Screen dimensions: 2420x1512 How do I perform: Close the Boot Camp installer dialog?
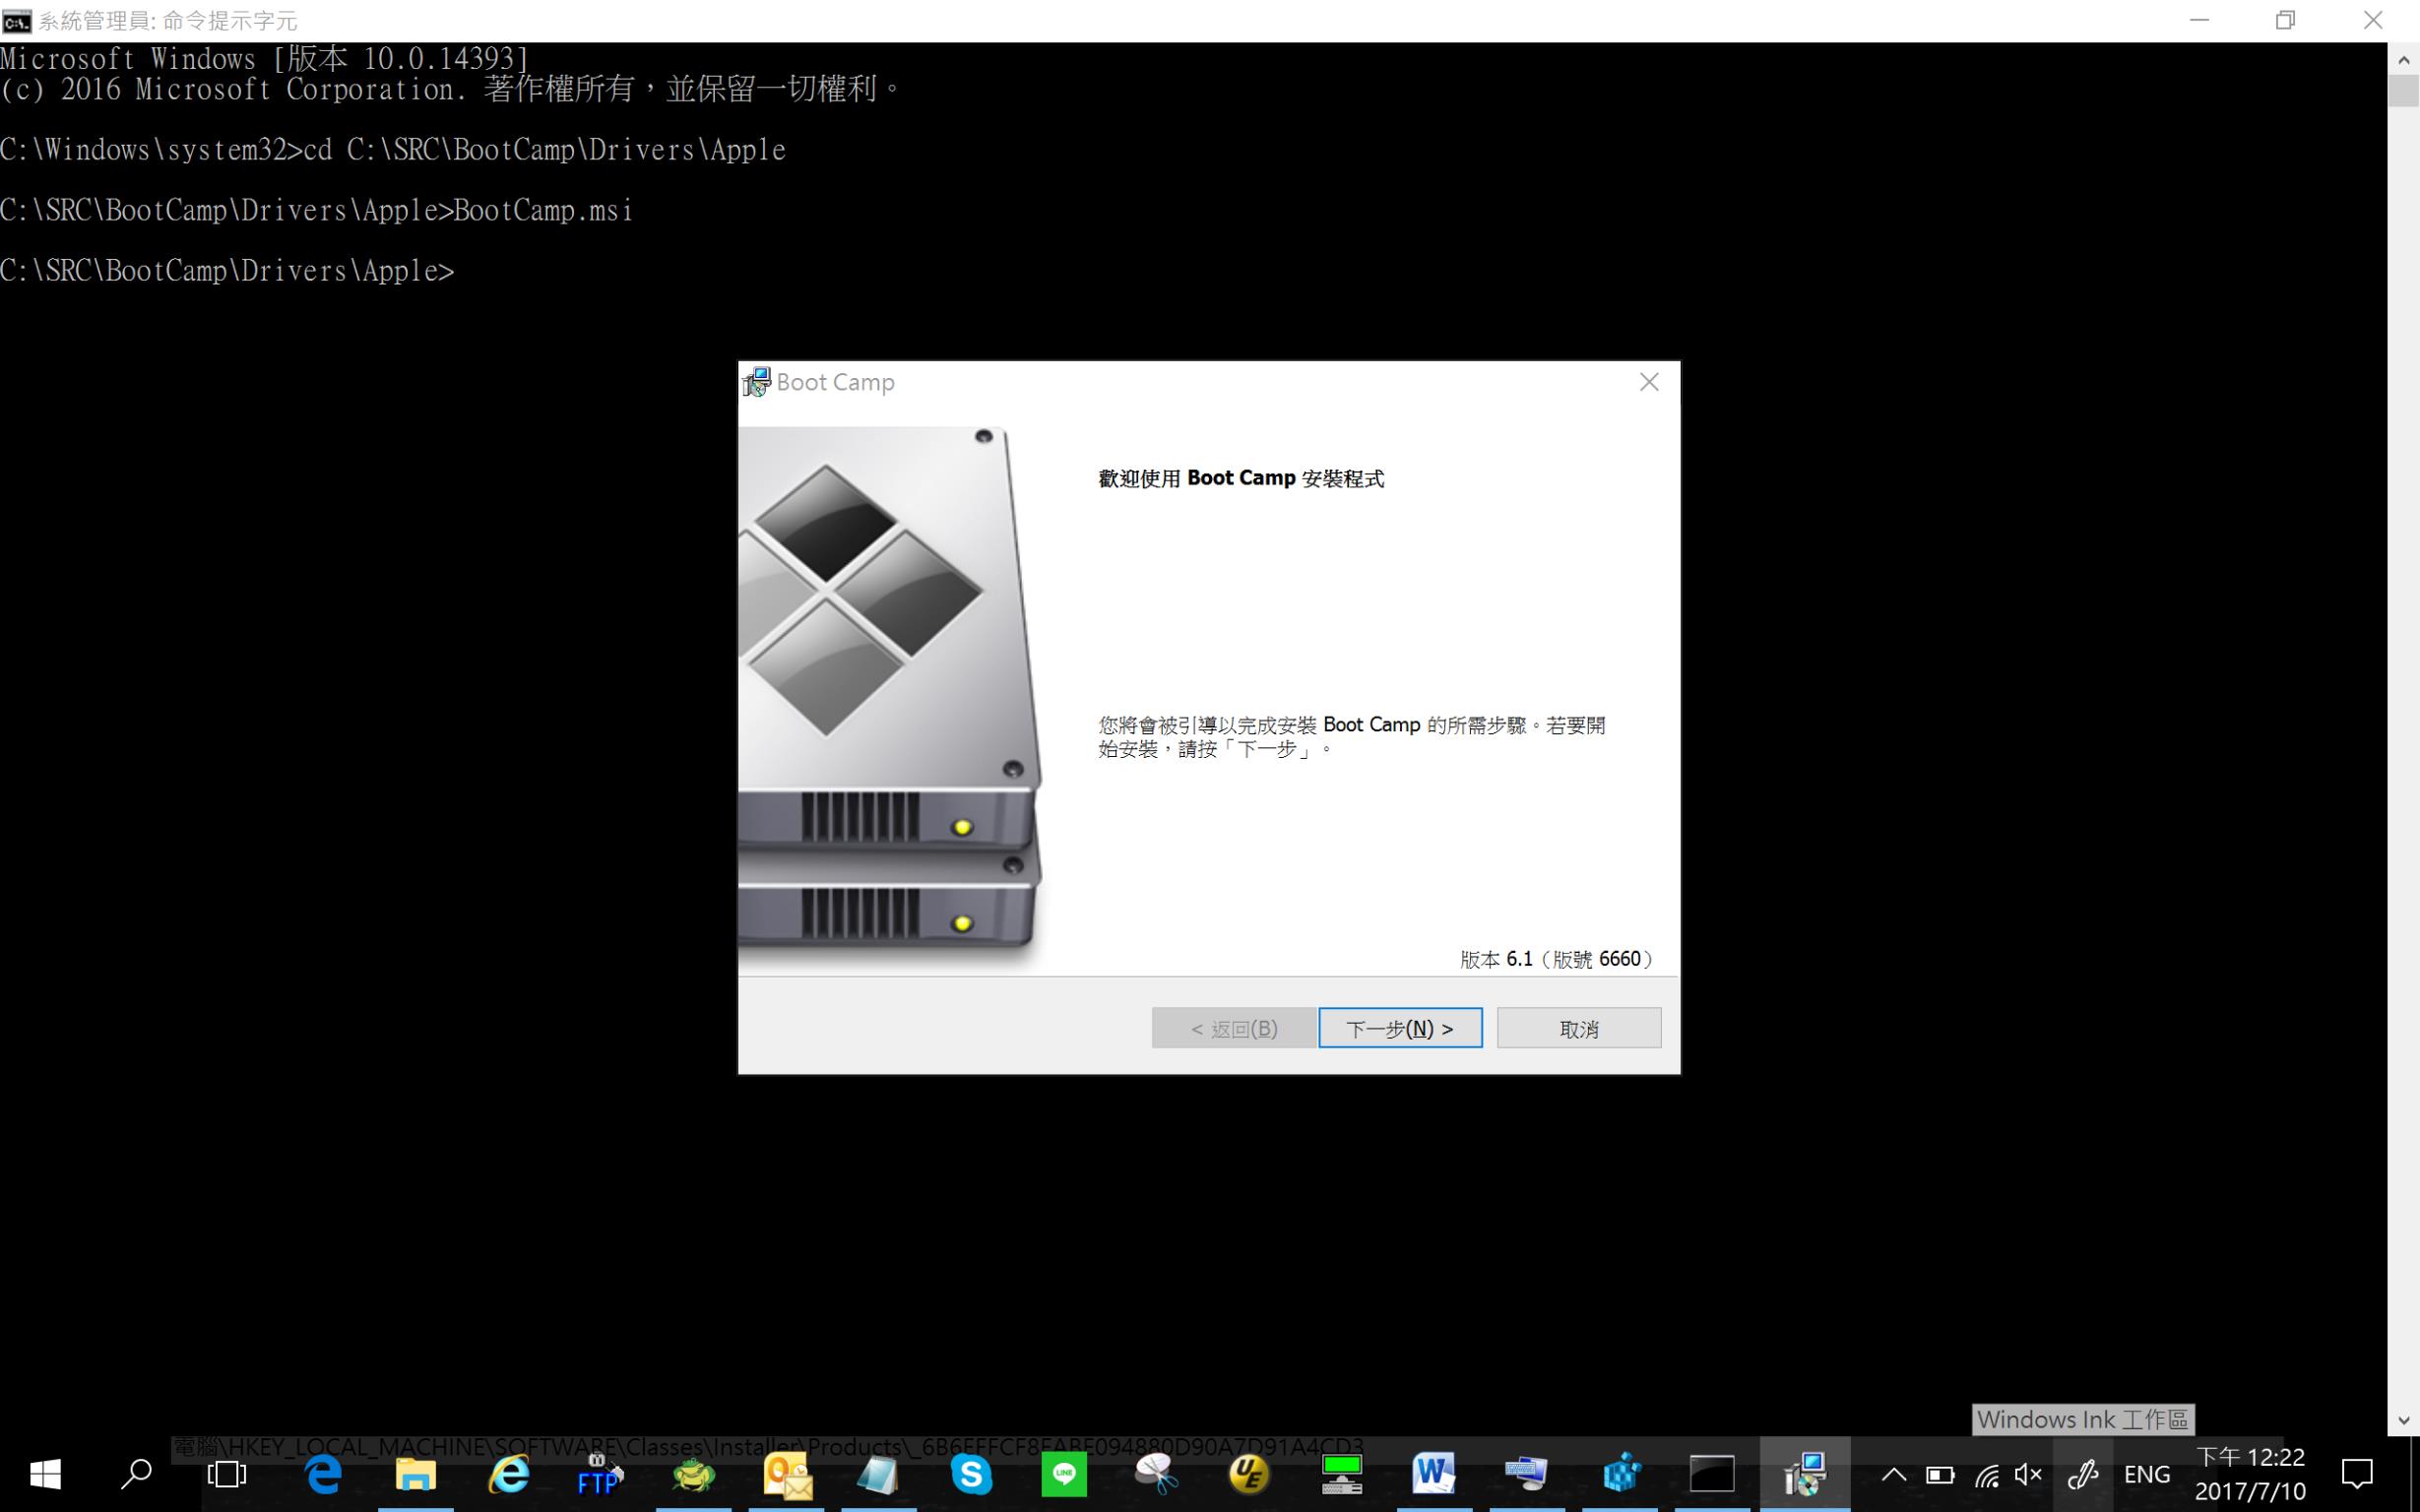coord(1649,382)
